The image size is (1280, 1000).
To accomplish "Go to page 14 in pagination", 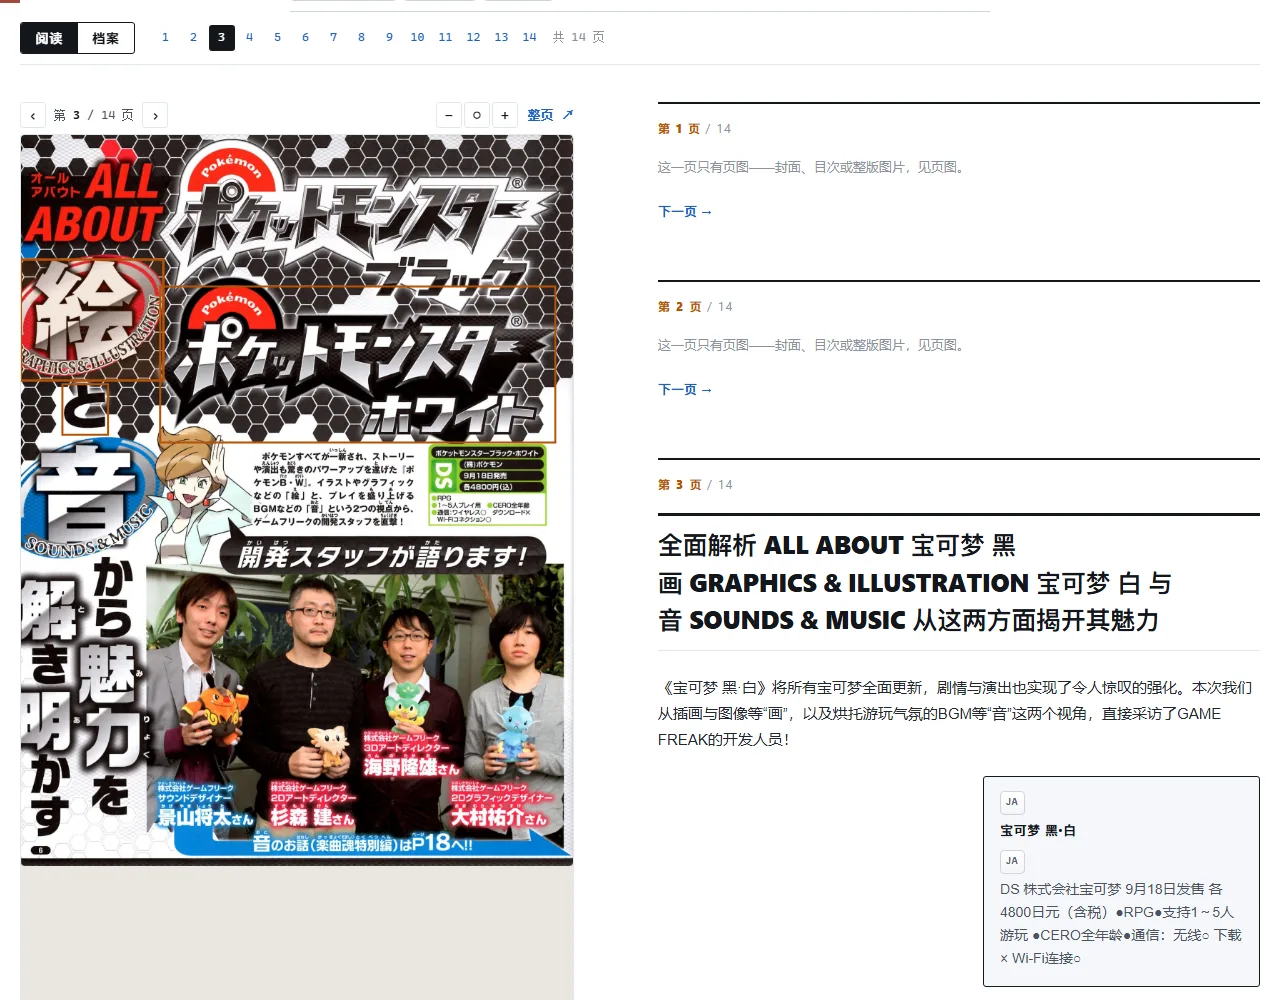I will click(529, 37).
